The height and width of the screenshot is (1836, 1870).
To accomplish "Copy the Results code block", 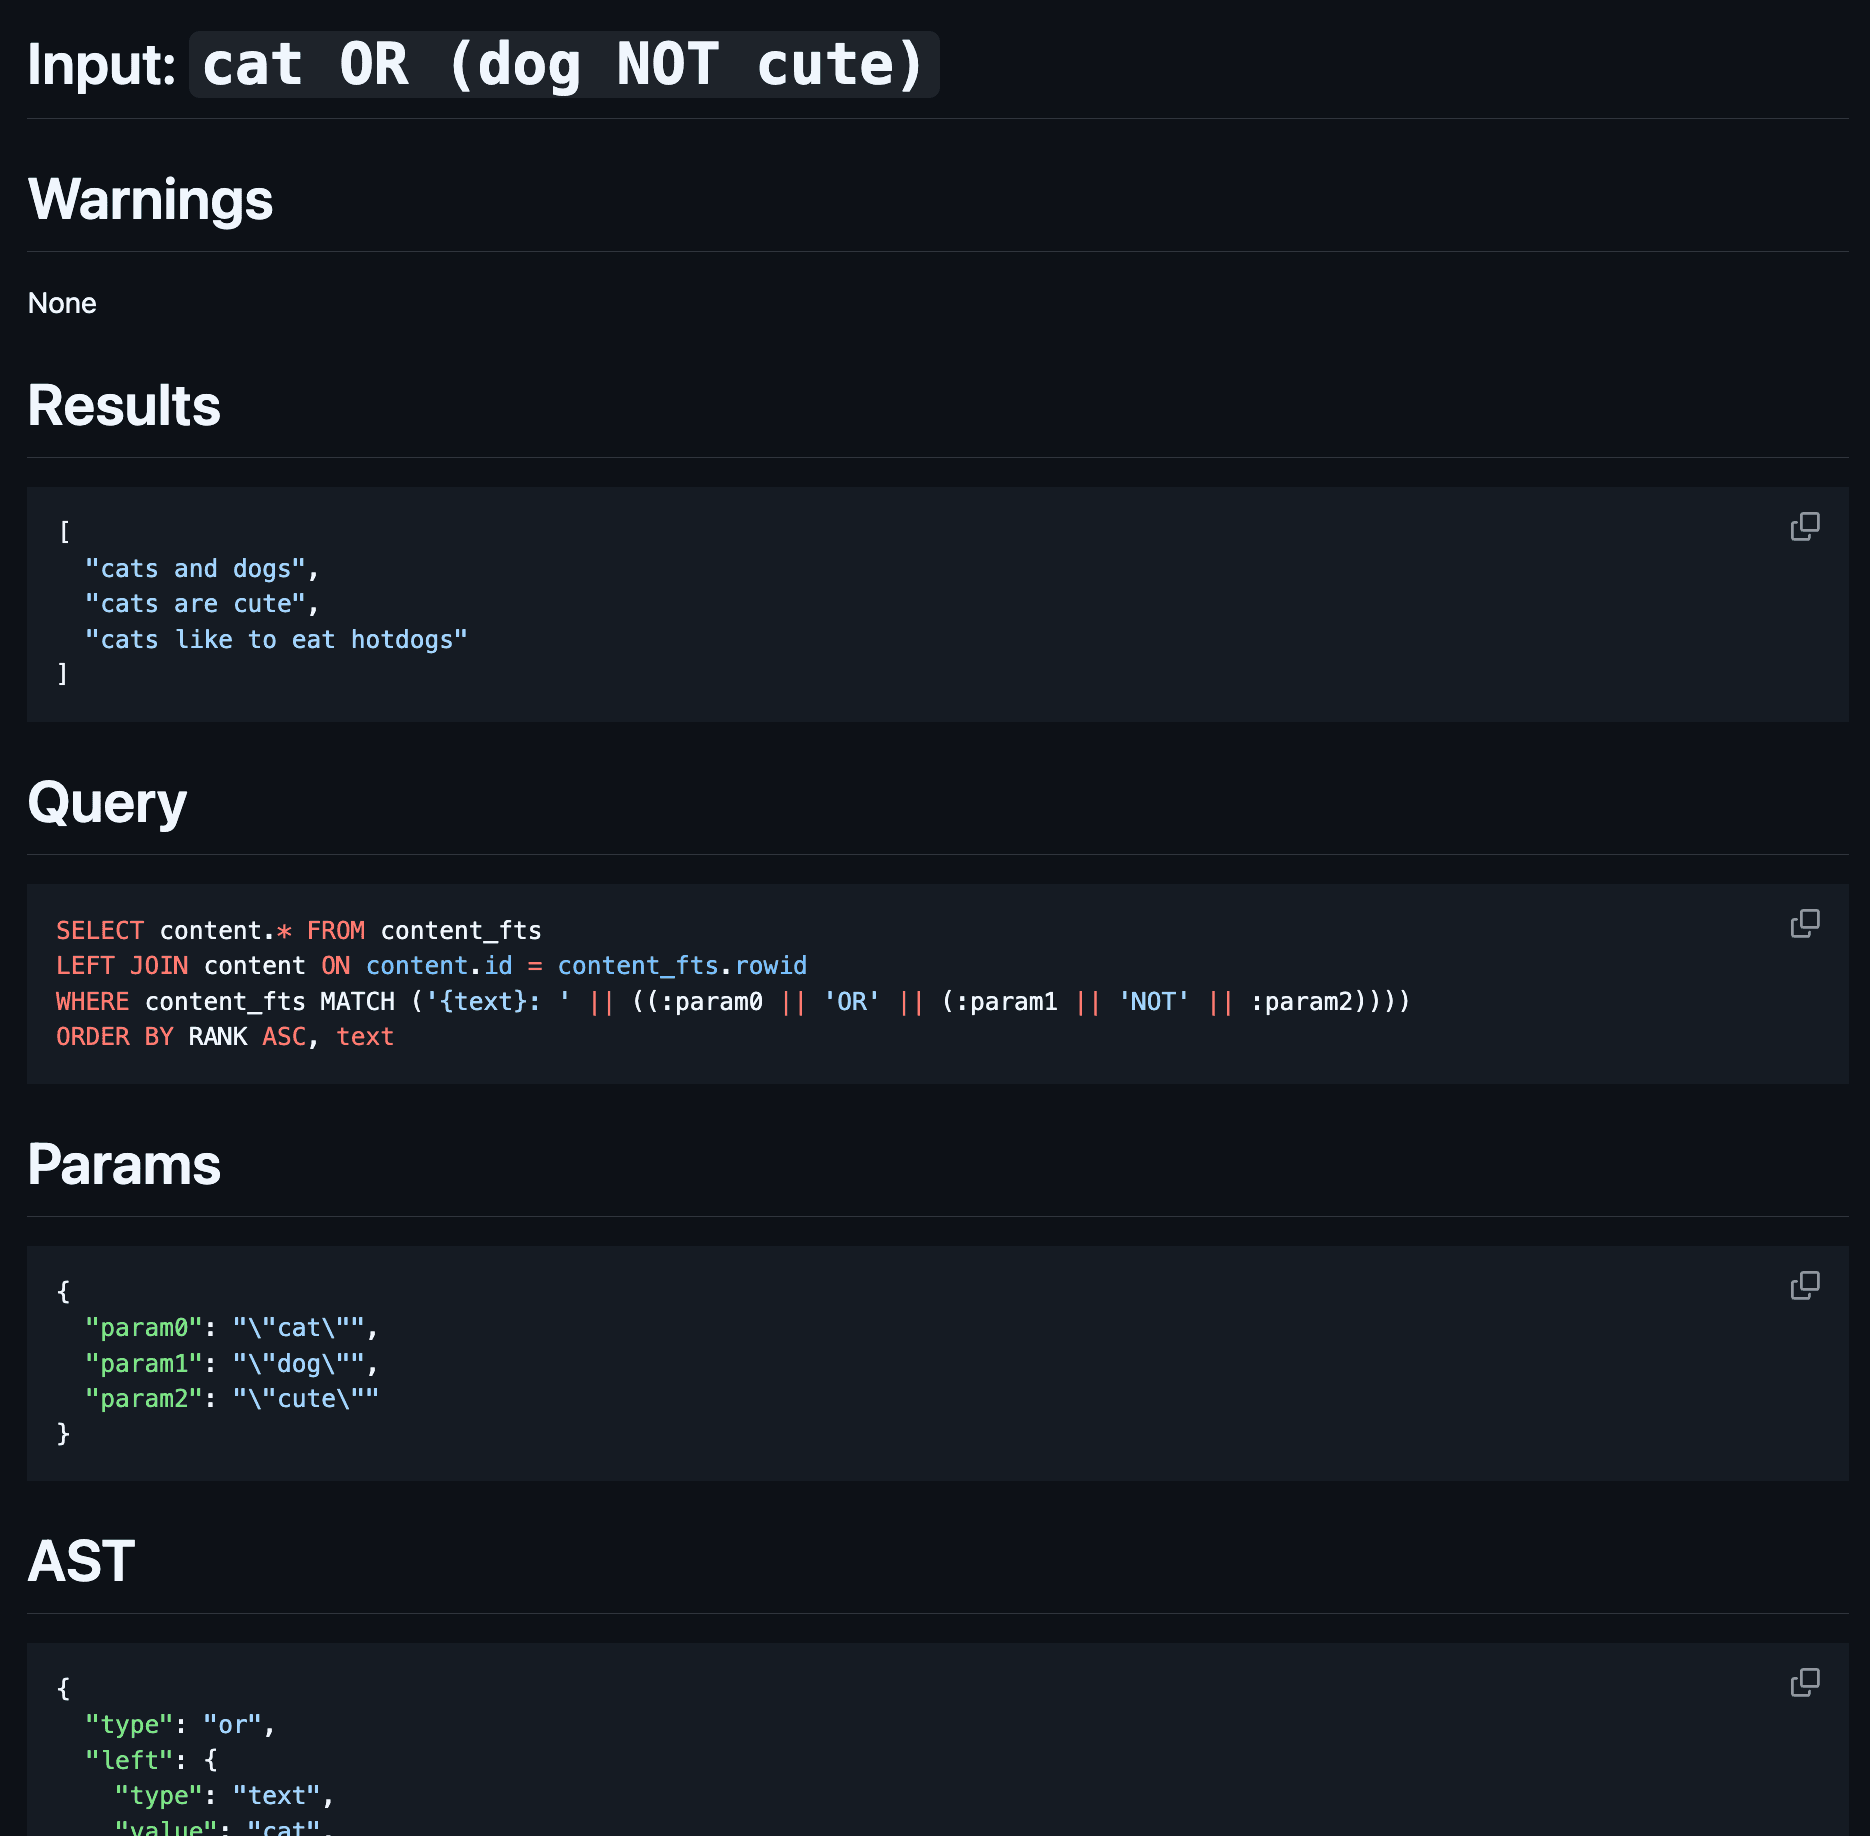I will 1804,527.
